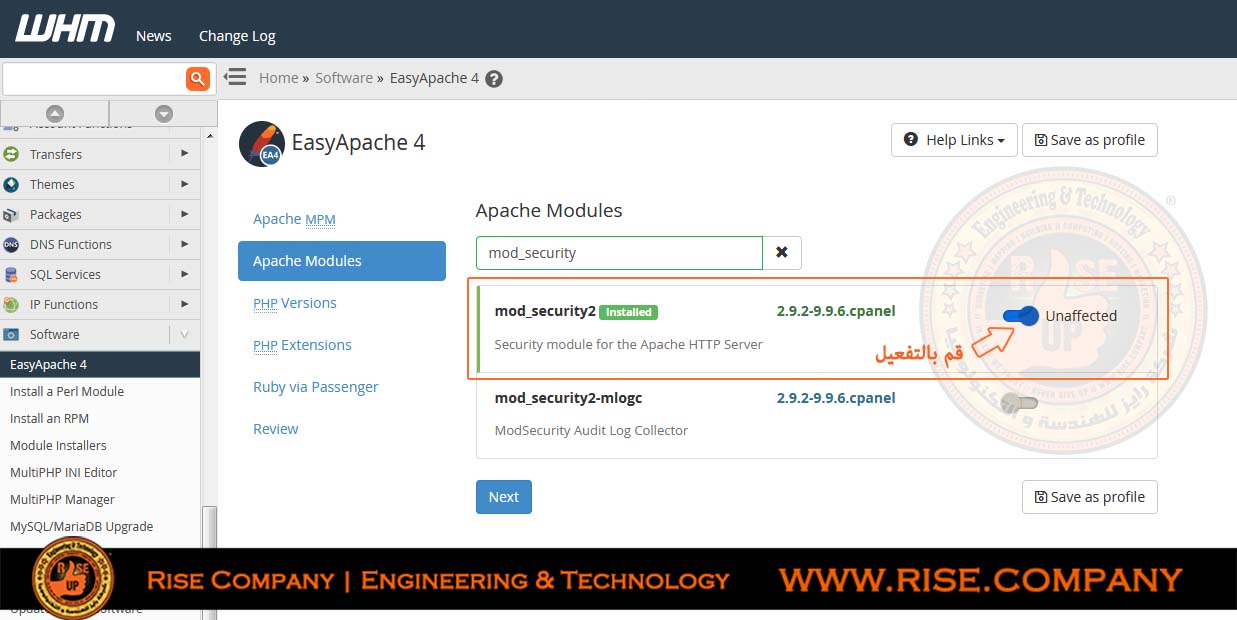Open the News menu item
The width and height of the screenshot is (1237, 620).
[154, 36]
